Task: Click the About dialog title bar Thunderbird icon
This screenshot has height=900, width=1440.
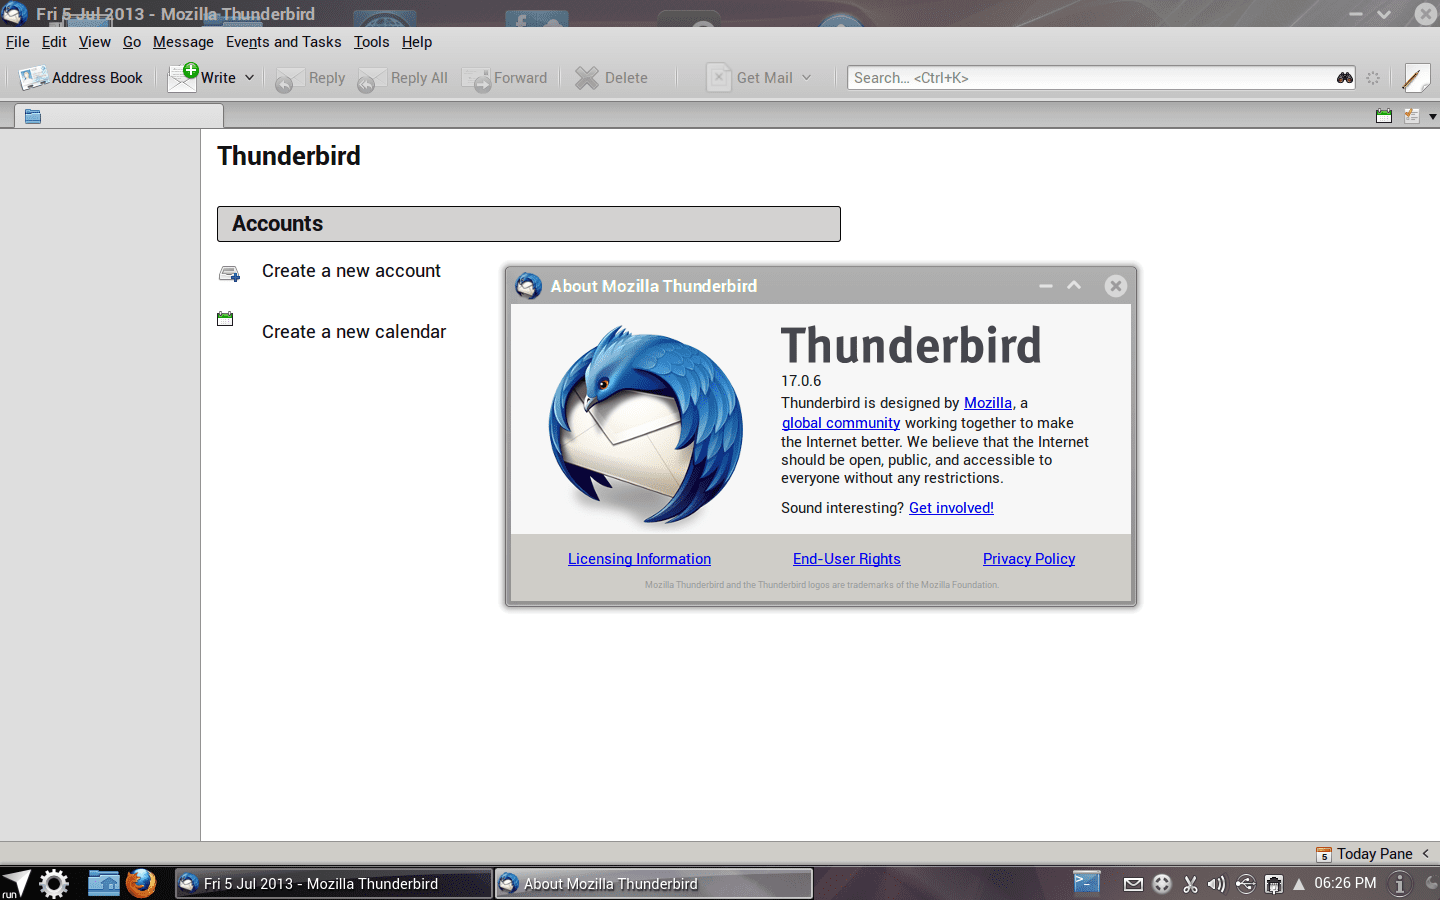Action: (x=528, y=286)
